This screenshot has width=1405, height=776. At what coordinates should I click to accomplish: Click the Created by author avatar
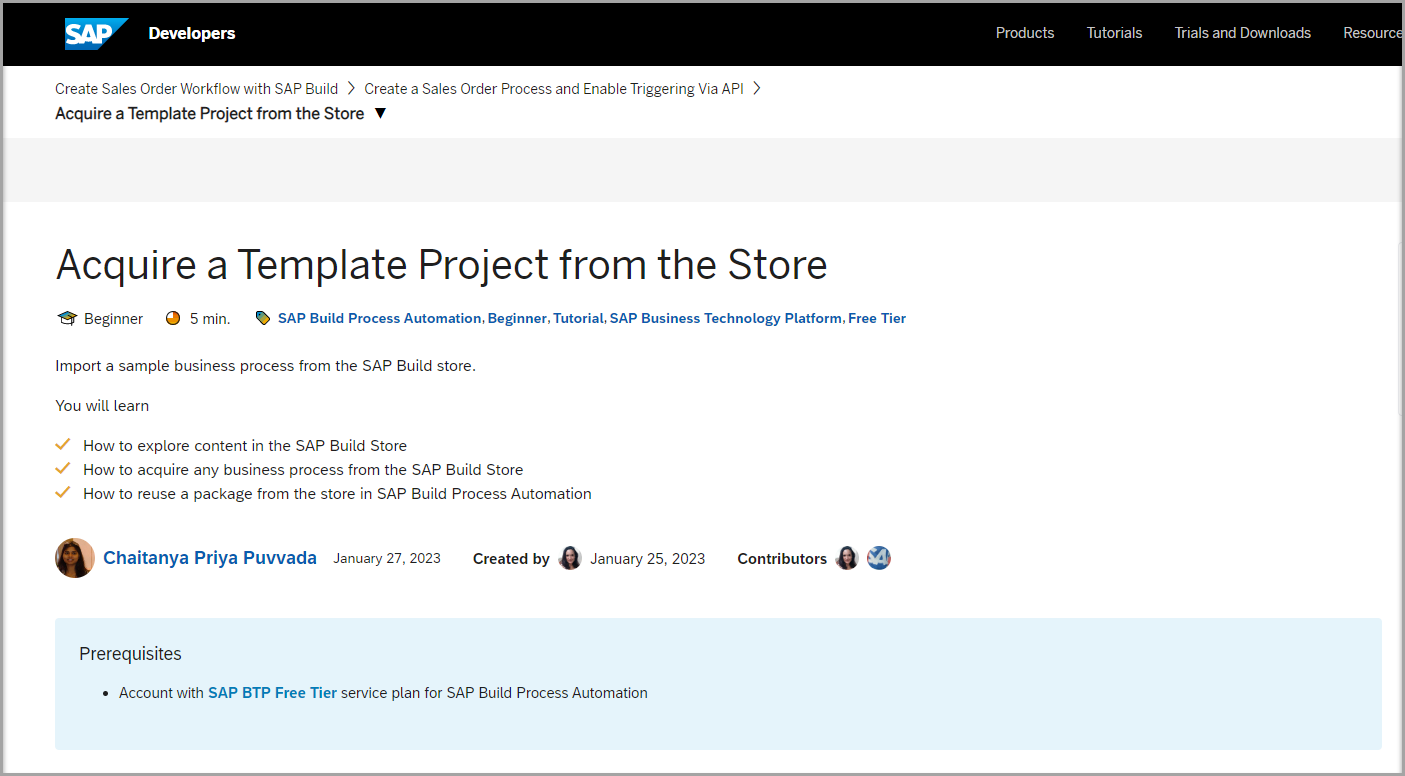point(570,558)
